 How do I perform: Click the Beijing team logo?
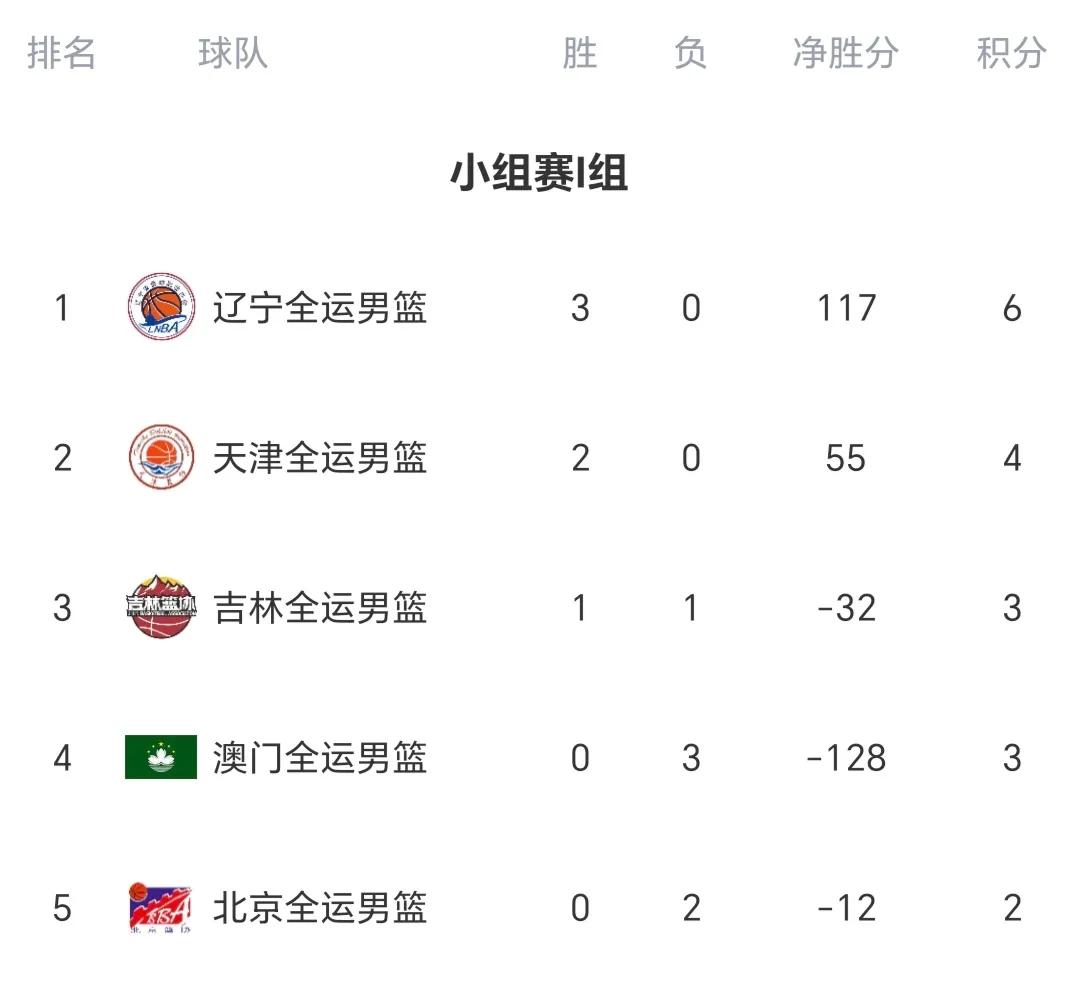[160, 907]
